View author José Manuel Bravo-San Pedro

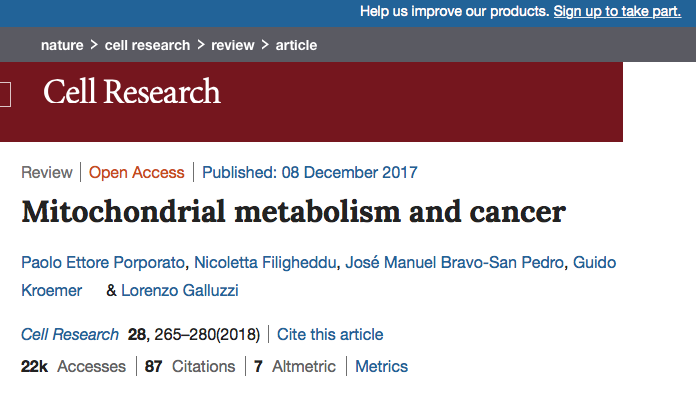click(x=455, y=263)
